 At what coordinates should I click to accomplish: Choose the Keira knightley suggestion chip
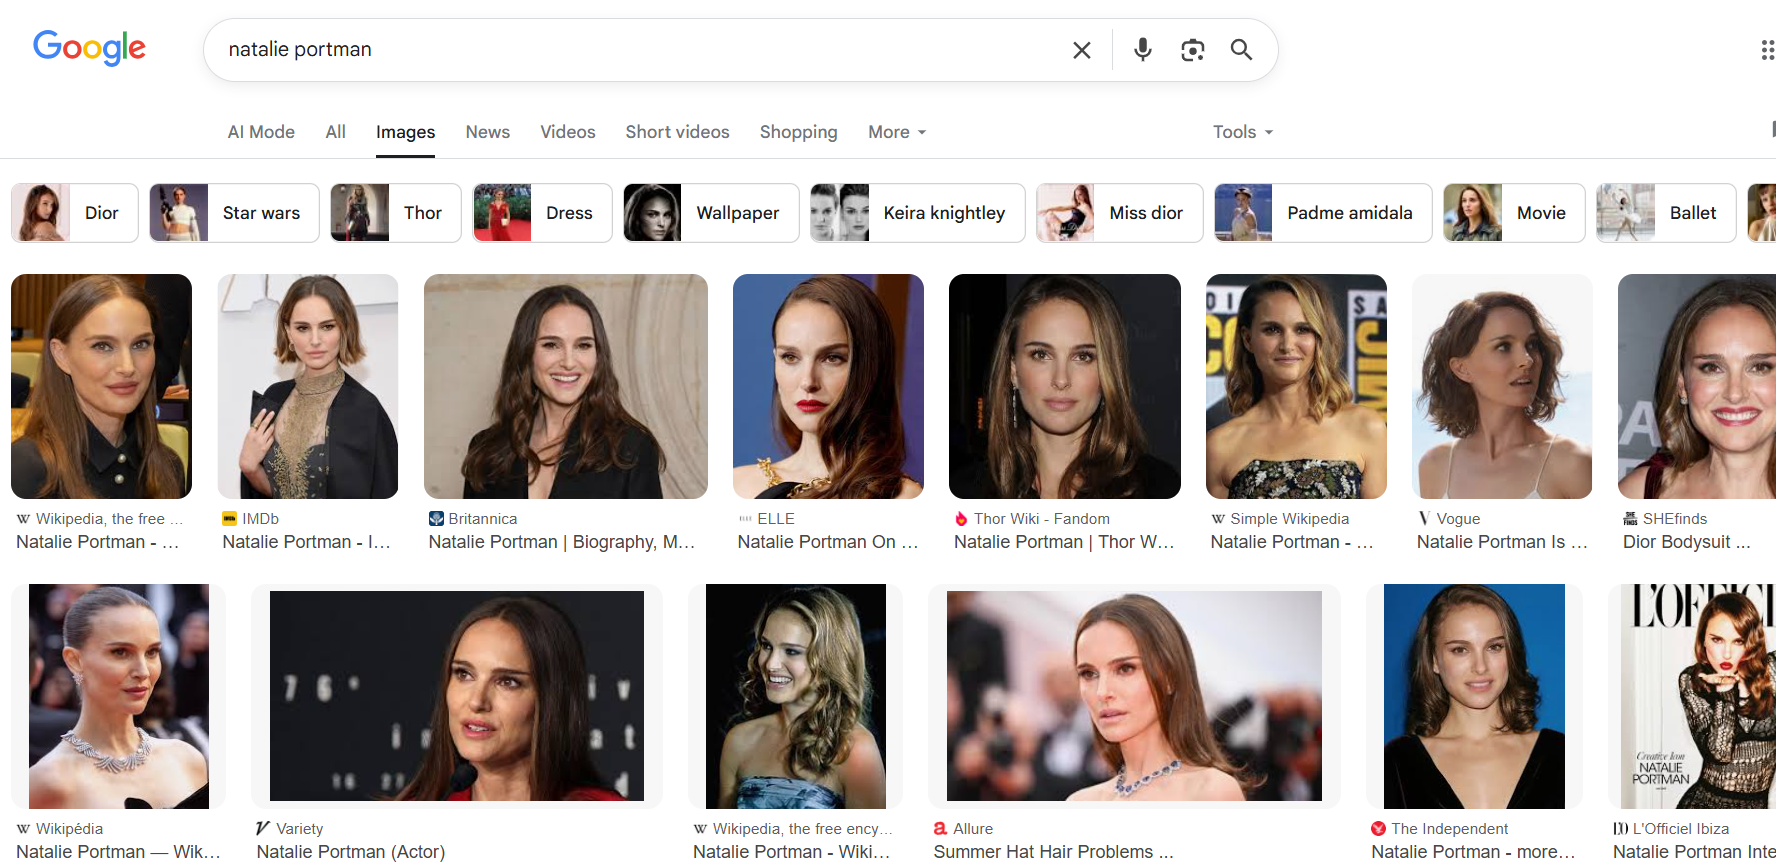click(x=918, y=213)
